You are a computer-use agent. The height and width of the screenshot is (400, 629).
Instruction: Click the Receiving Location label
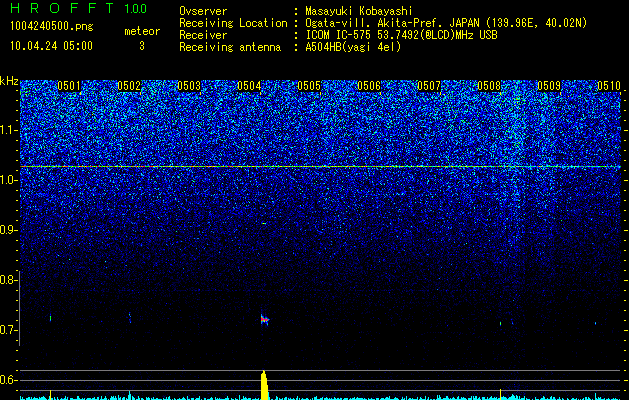[233, 23]
